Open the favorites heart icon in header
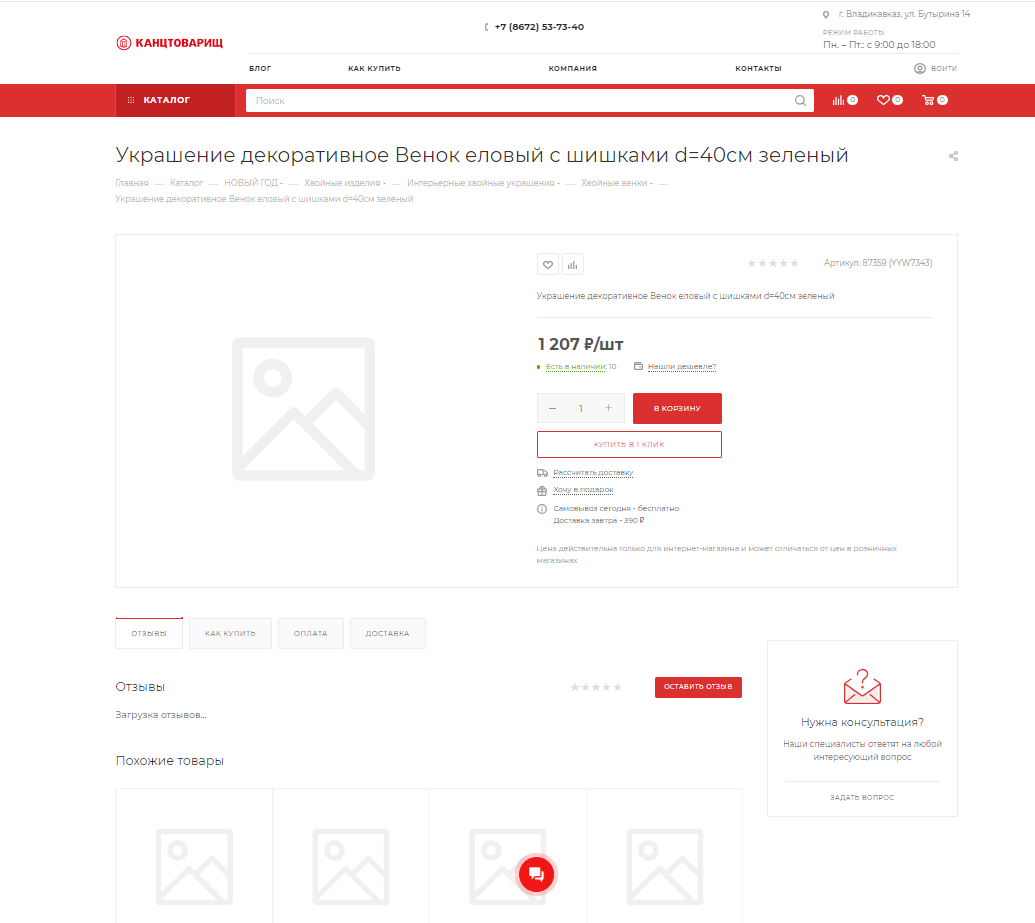Image resolution: width=1035 pixels, height=923 pixels. [884, 100]
